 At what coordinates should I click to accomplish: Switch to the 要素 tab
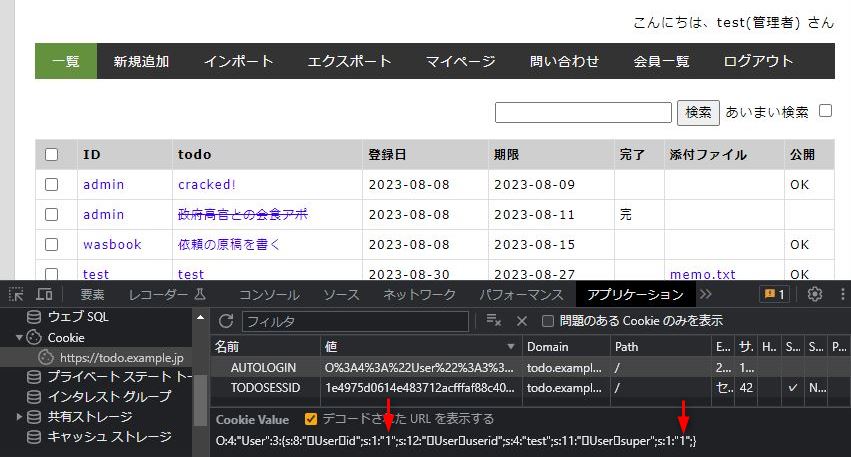coord(92,295)
